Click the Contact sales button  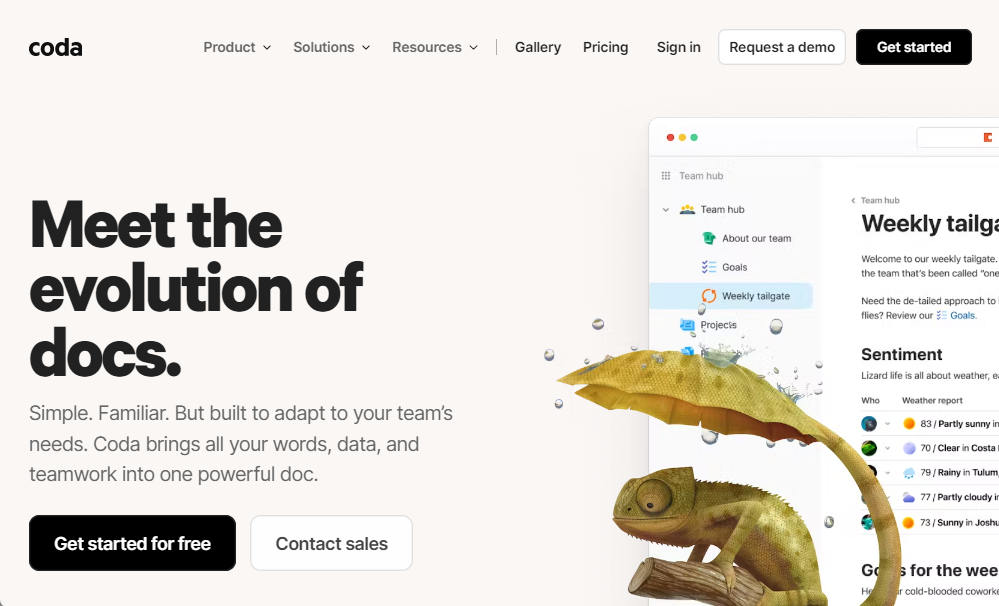pos(331,543)
